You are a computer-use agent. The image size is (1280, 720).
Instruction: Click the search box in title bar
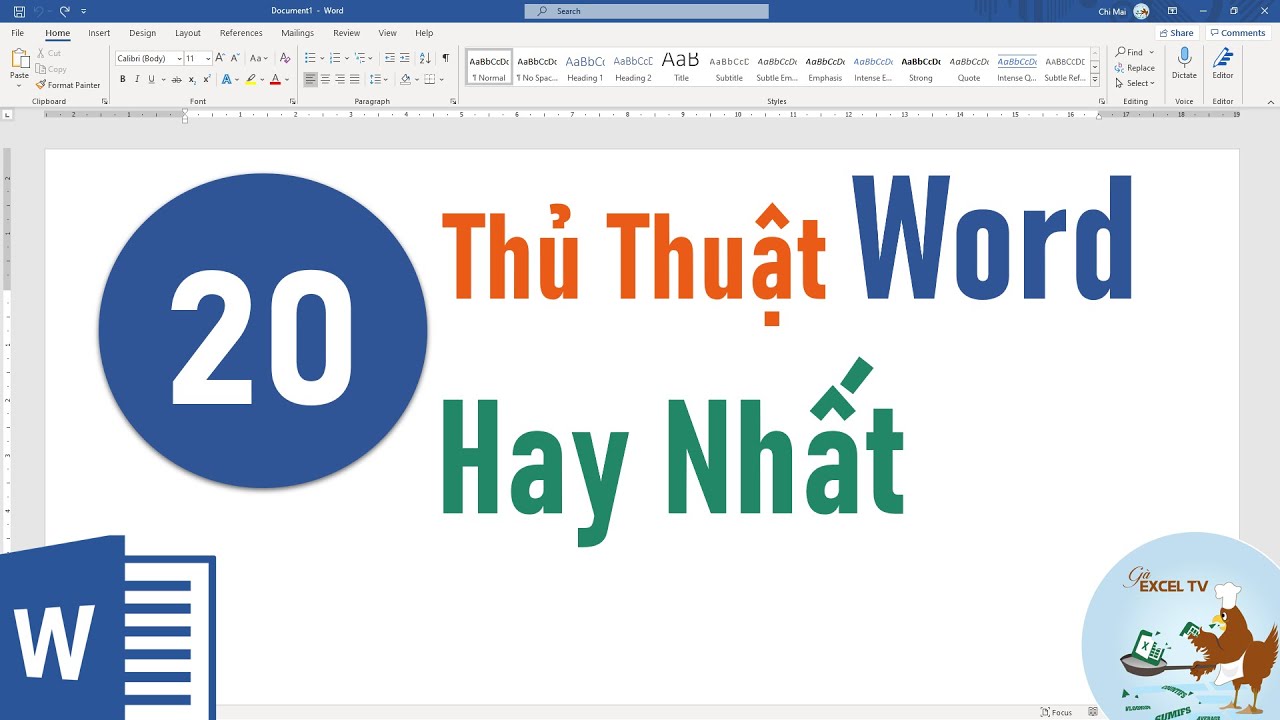tap(647, 11)
